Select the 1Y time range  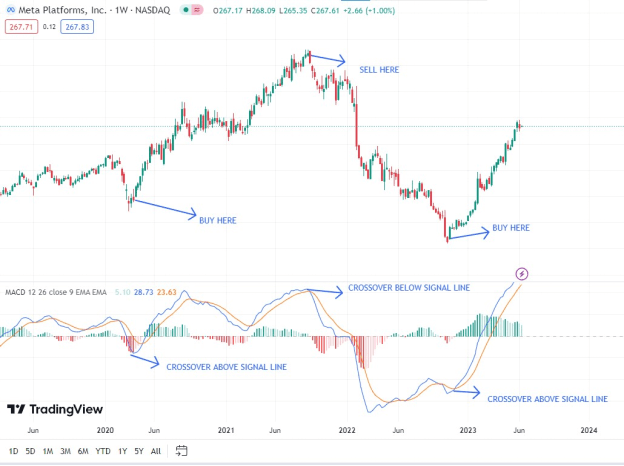(x=123, y=451)
